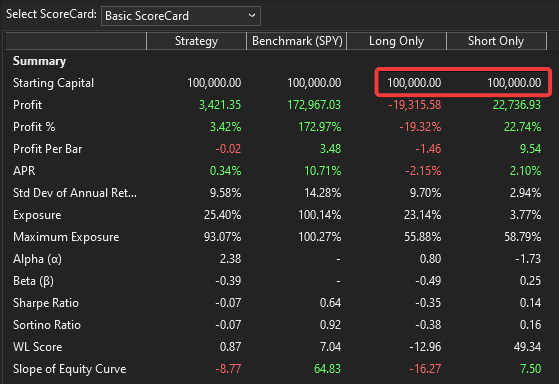559x384 pixels.
Task: Select the Profit % row label
Action: tap(34, 127)
